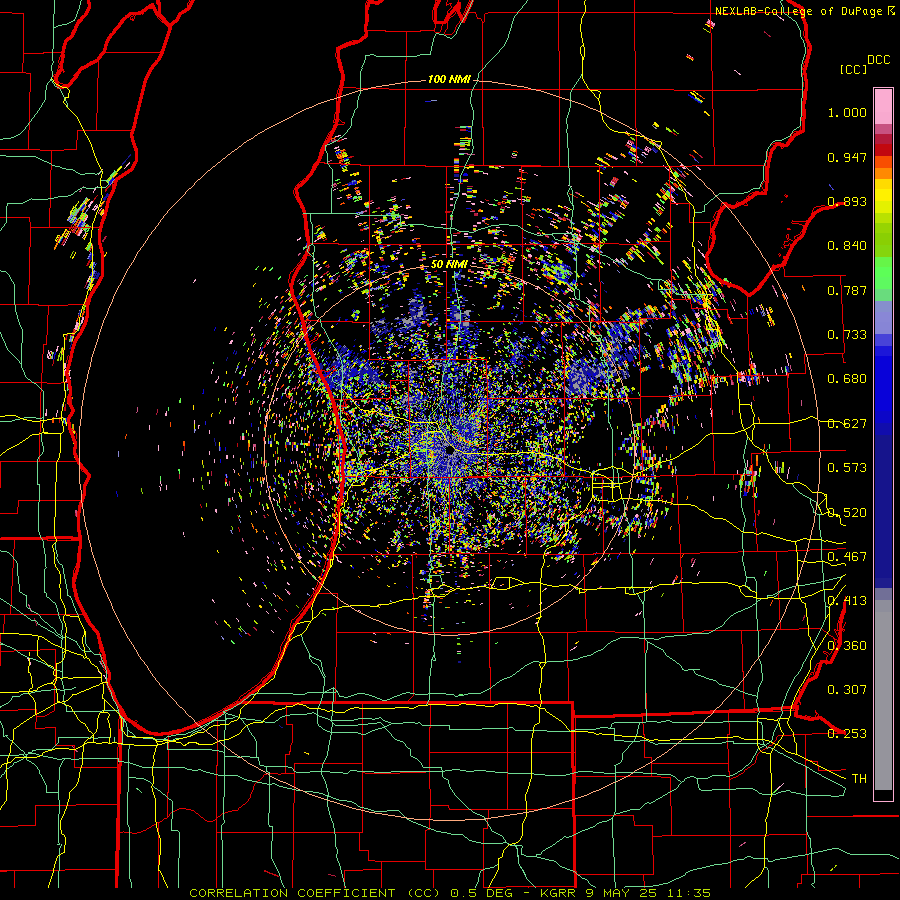This screenshot has width=900, height=900.
Task: Click the [CC] units label above color bar
Action: [x=853, y=69]
